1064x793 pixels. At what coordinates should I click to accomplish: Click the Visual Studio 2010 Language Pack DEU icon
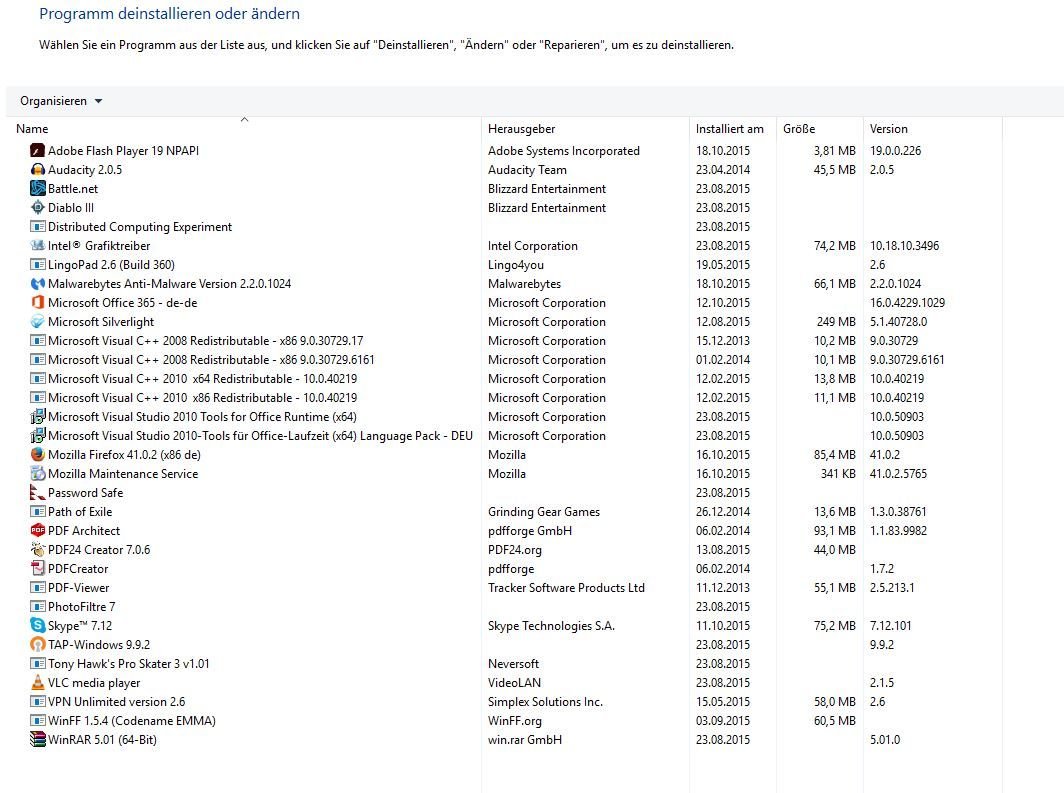click(x=38, y=436)
